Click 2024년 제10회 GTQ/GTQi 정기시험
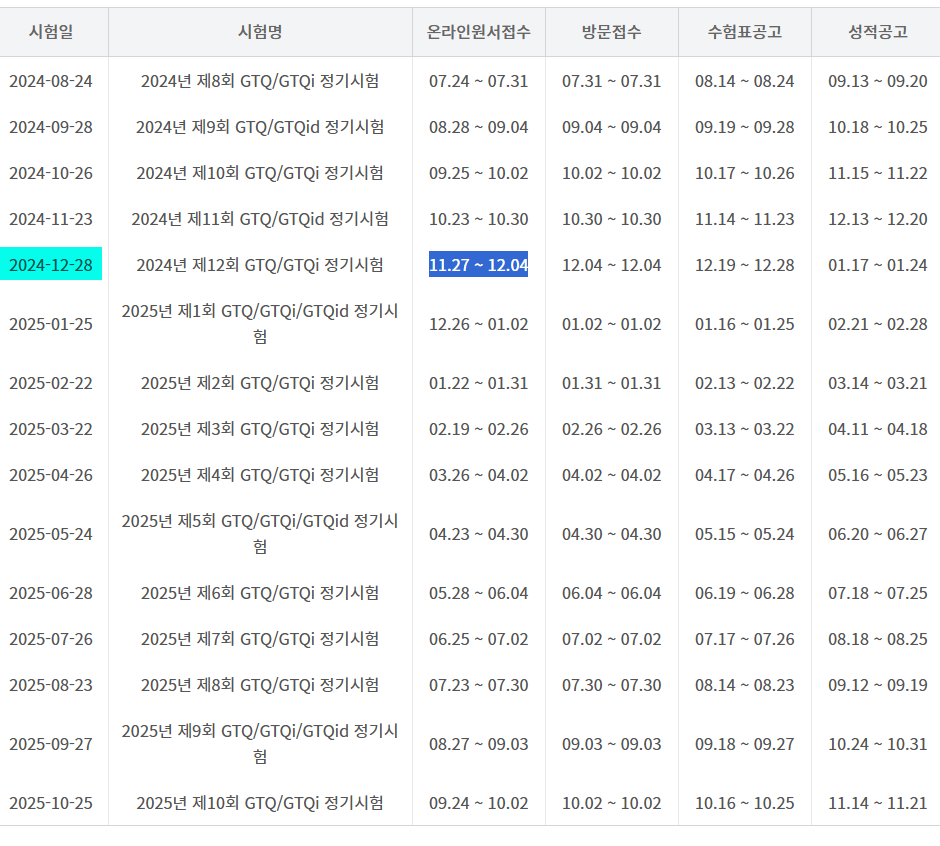Screen dimensions: 940x846 (260, 173)
